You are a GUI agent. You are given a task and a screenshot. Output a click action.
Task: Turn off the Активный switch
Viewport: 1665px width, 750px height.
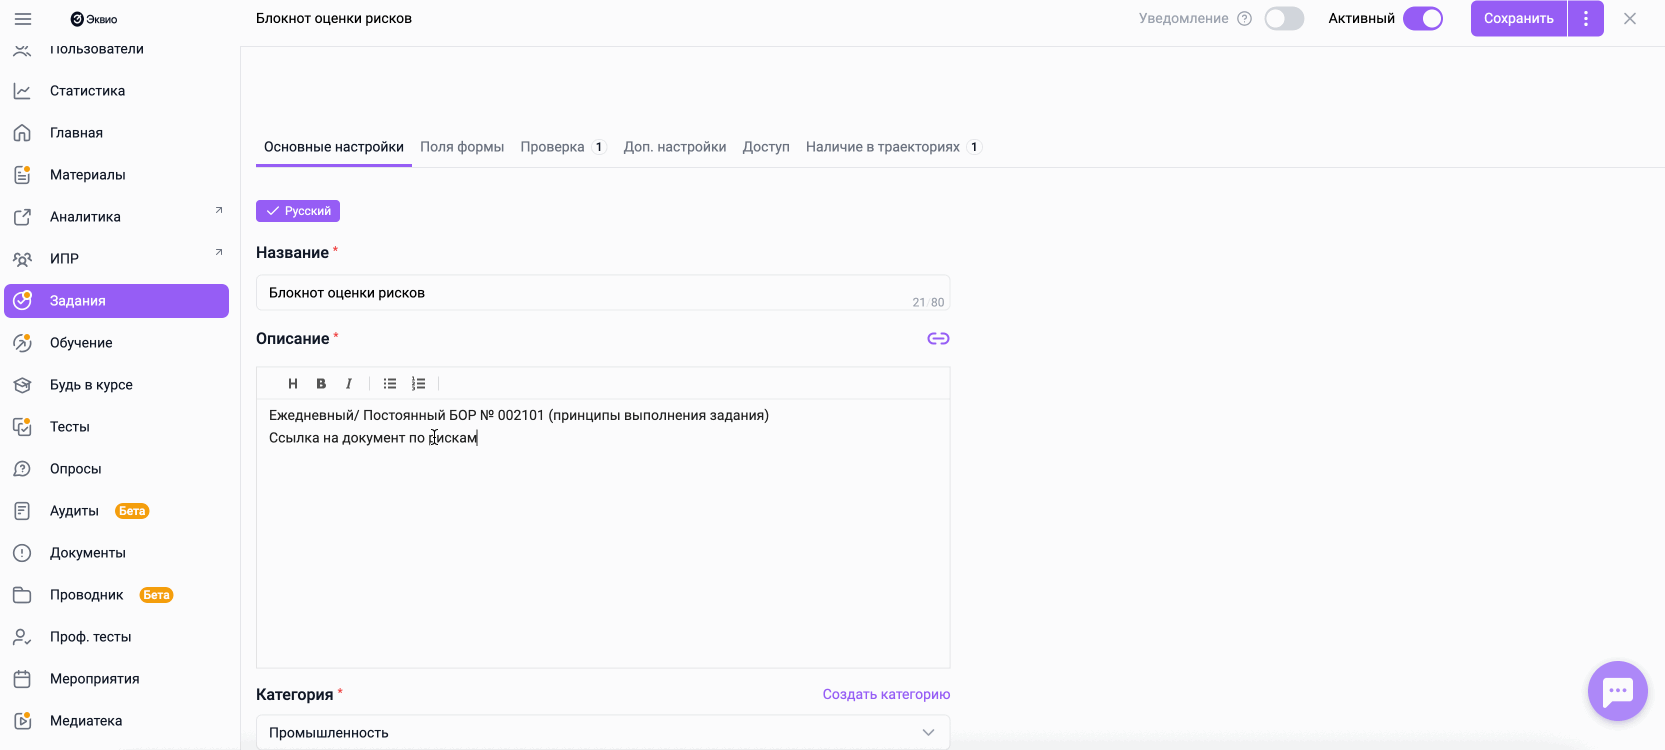(1422, 19)
